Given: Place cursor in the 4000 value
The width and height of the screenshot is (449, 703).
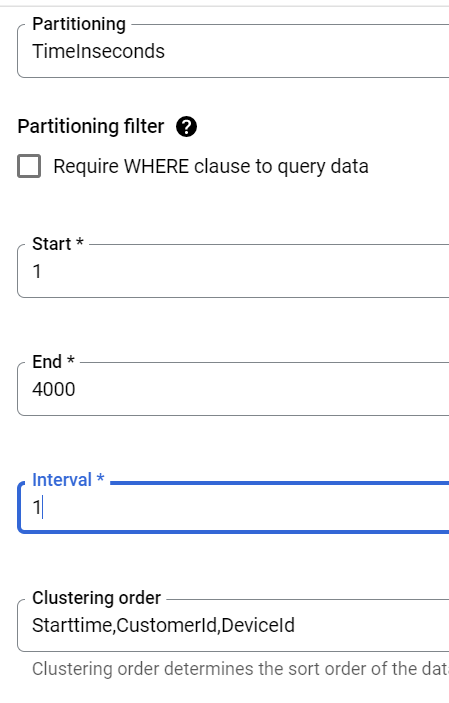Looking at the screenshot, I should (x=54, y=389).
